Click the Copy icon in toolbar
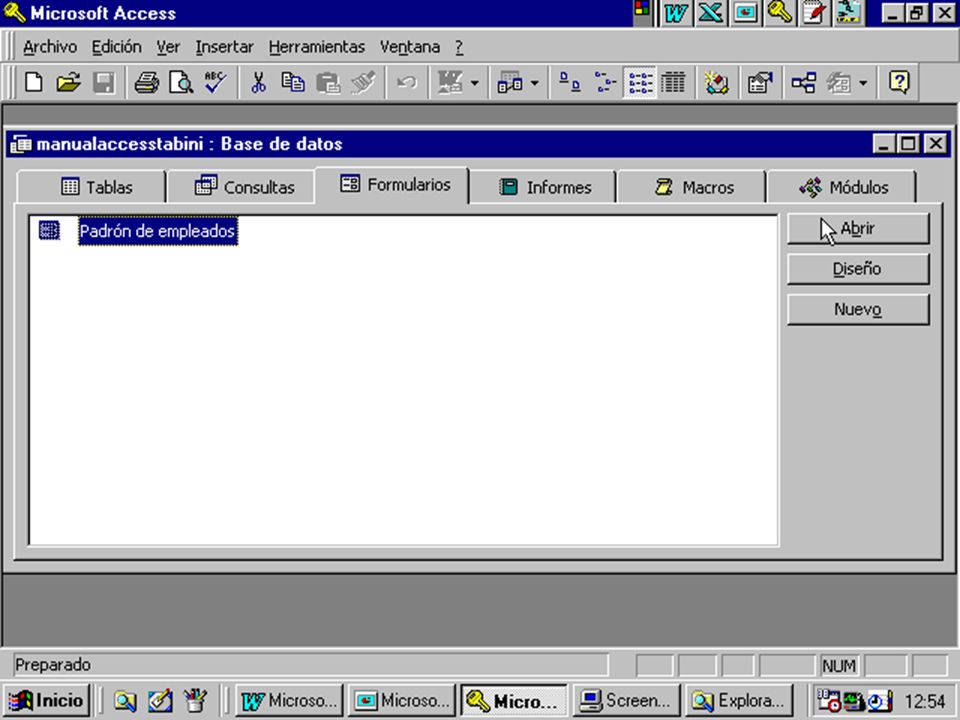 coord(293,82)
